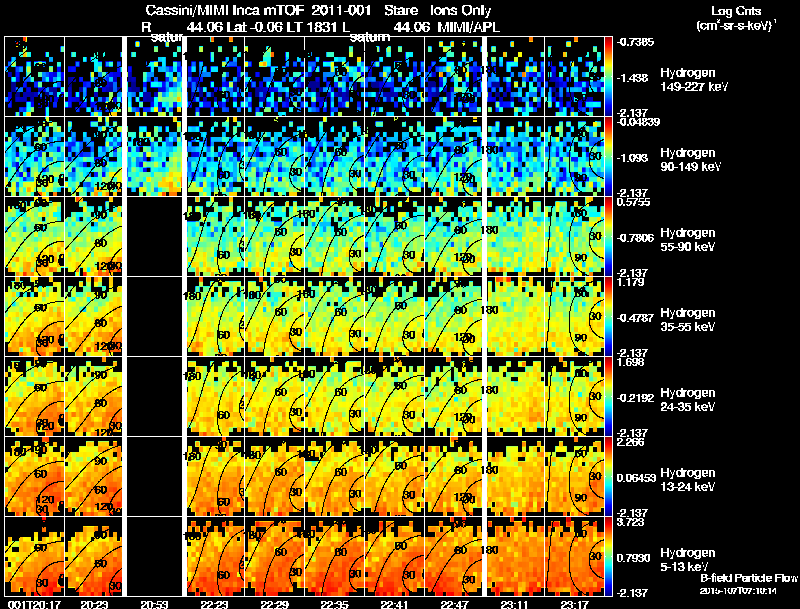This screenshot has height=609, width=800.
Task: Click the -0.2192 colorbar midpoint value
Action: click(635, 398)
